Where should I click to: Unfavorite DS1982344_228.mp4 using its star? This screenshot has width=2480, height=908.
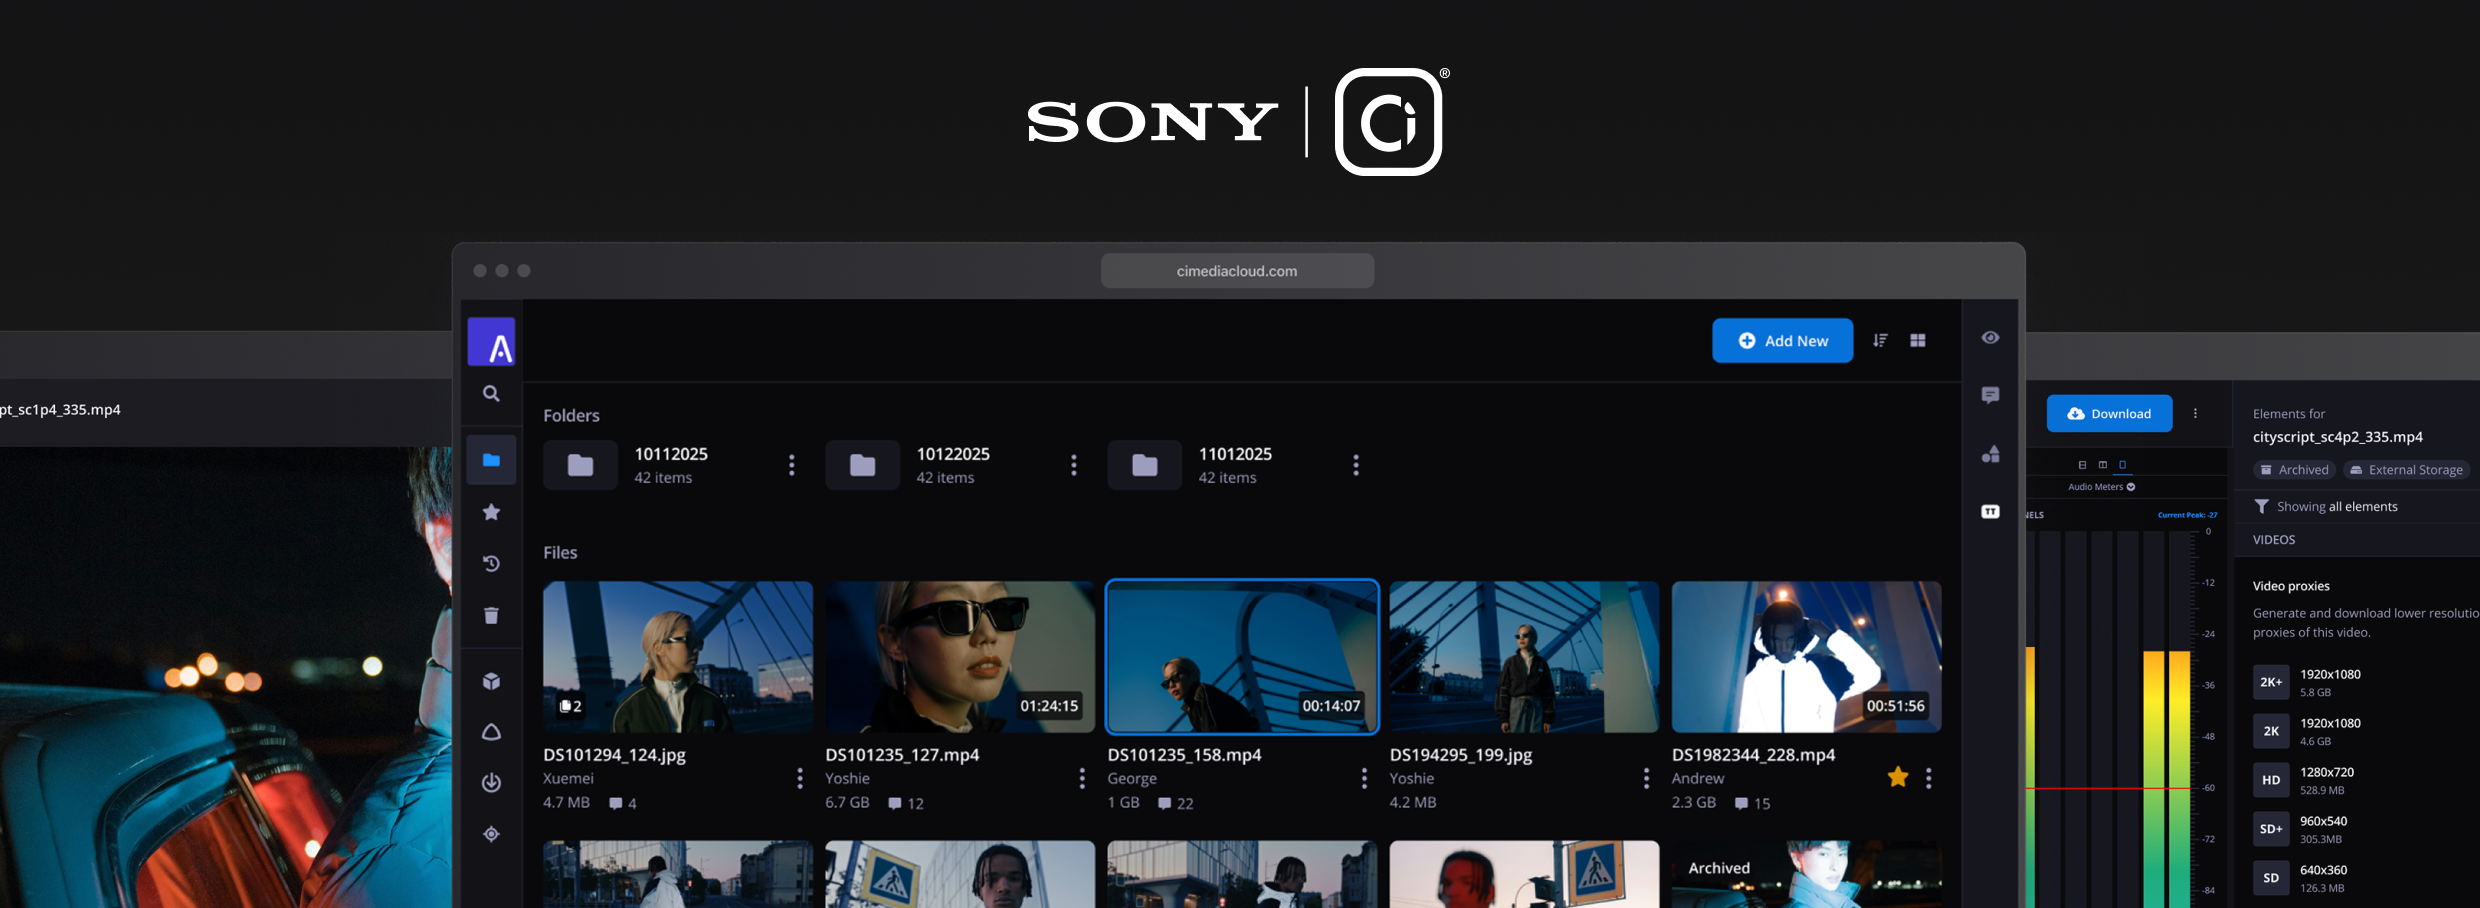[1897, 777]
